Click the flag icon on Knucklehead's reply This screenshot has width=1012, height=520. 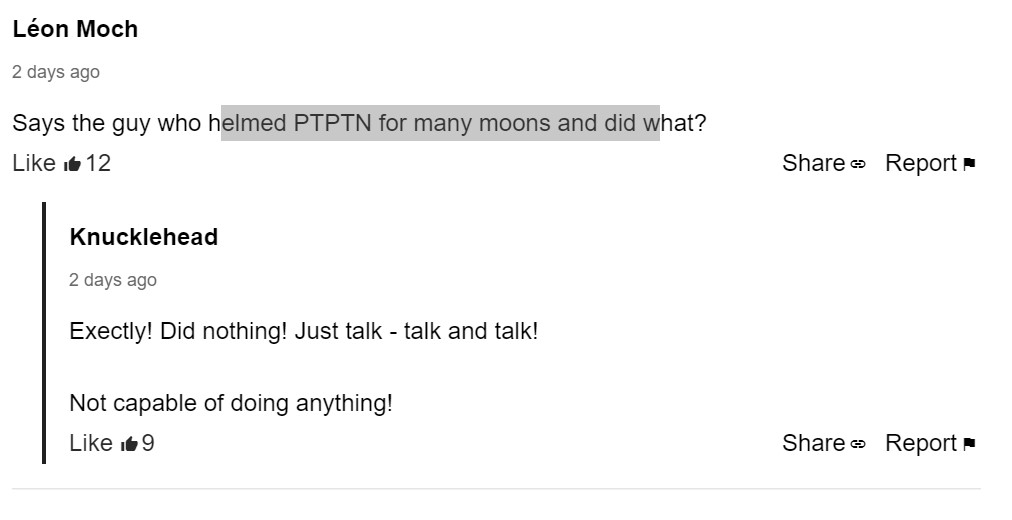pyautogui.click(x=969, y=444)
